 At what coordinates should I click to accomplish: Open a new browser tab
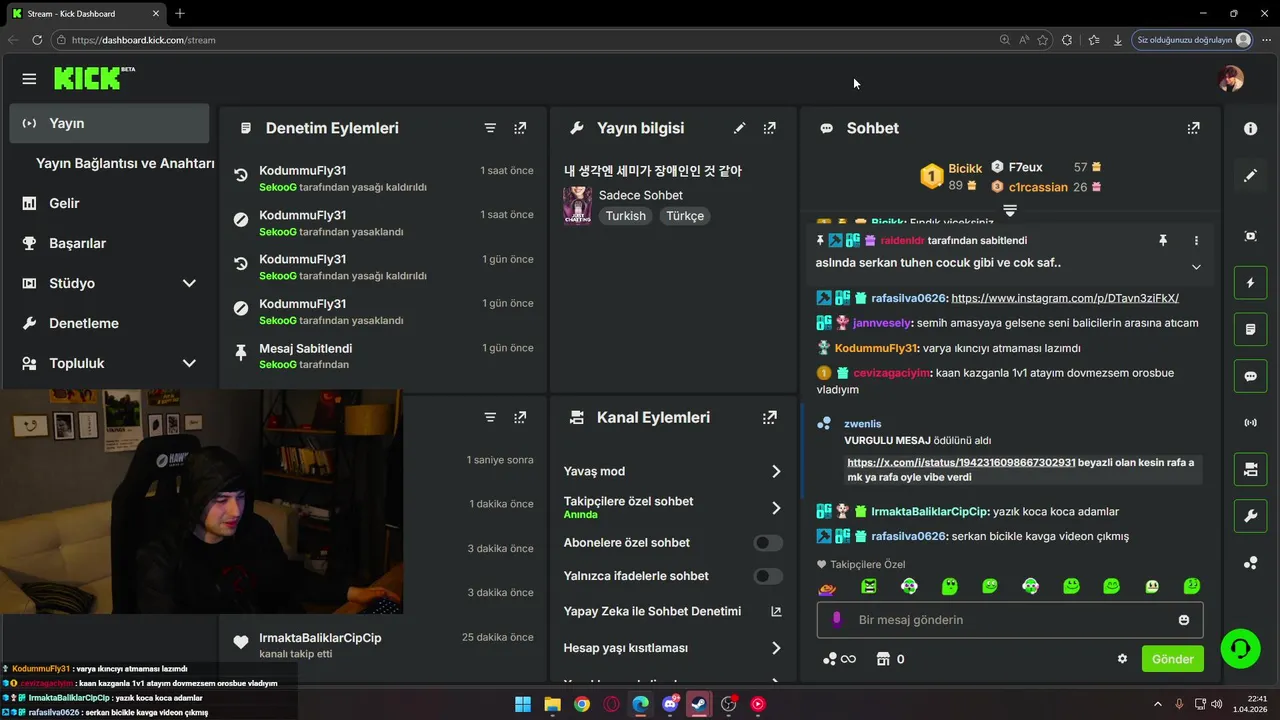(x=180, y=13)
